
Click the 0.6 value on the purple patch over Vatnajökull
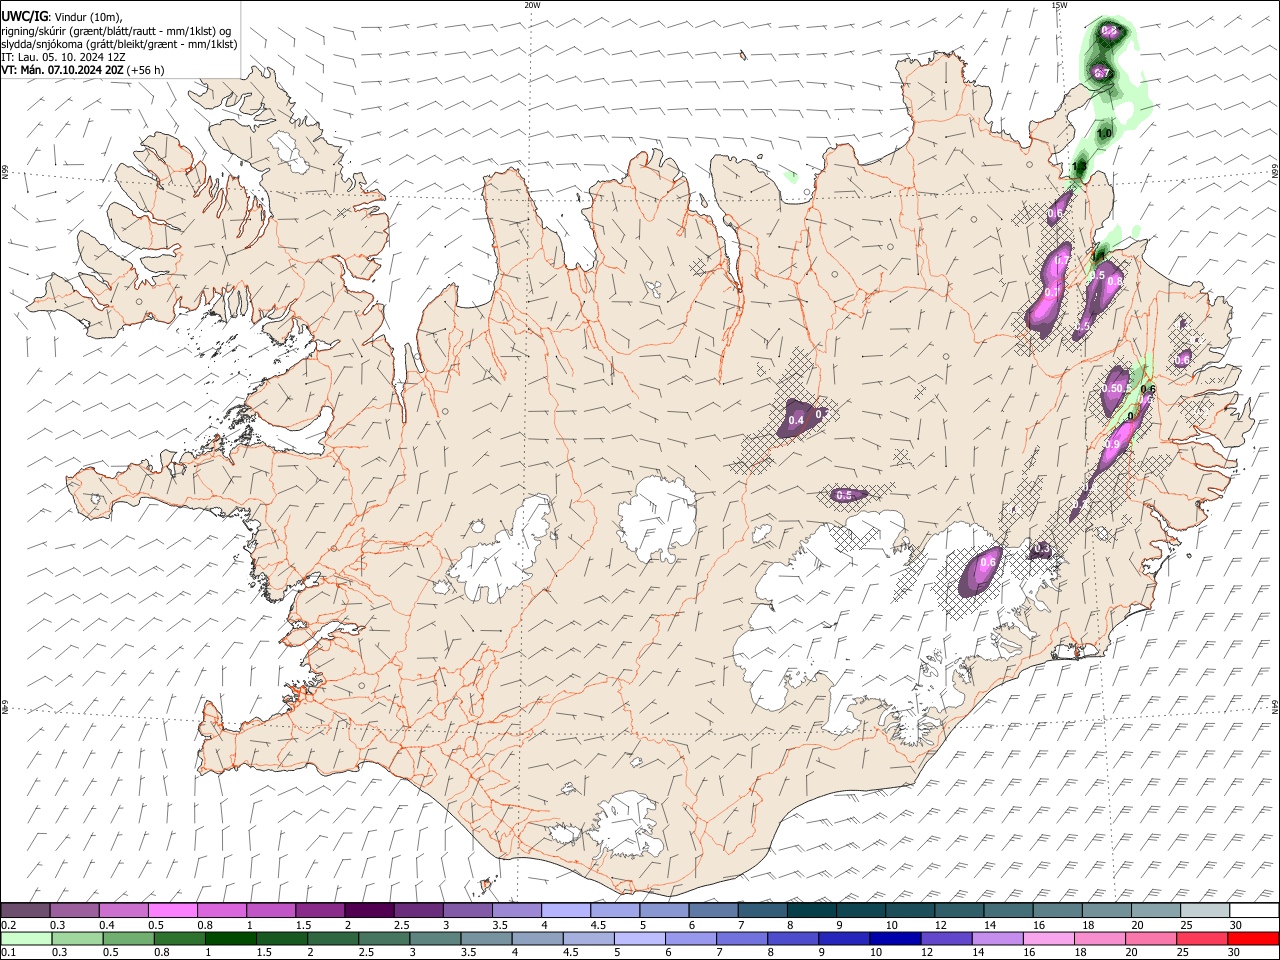(988, 563)
